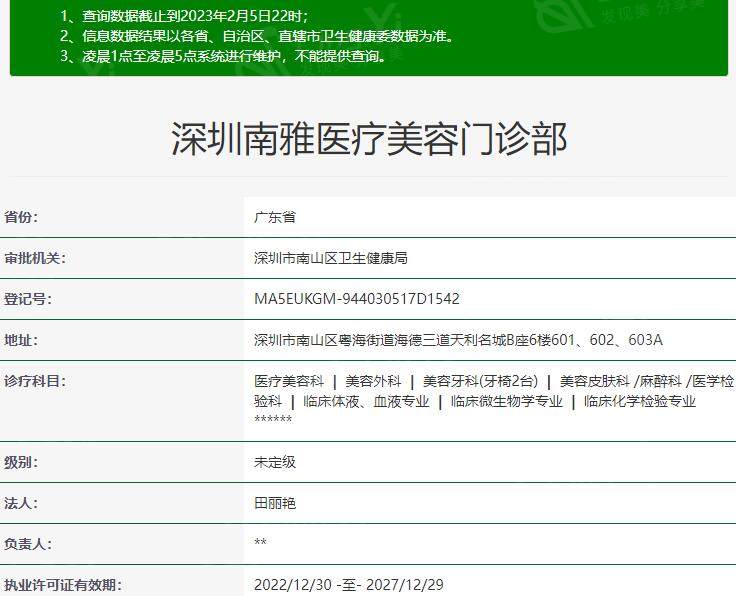Screen dimensions: 736x596
Task: Click the province value 广东省
Action: coord(275,217)
